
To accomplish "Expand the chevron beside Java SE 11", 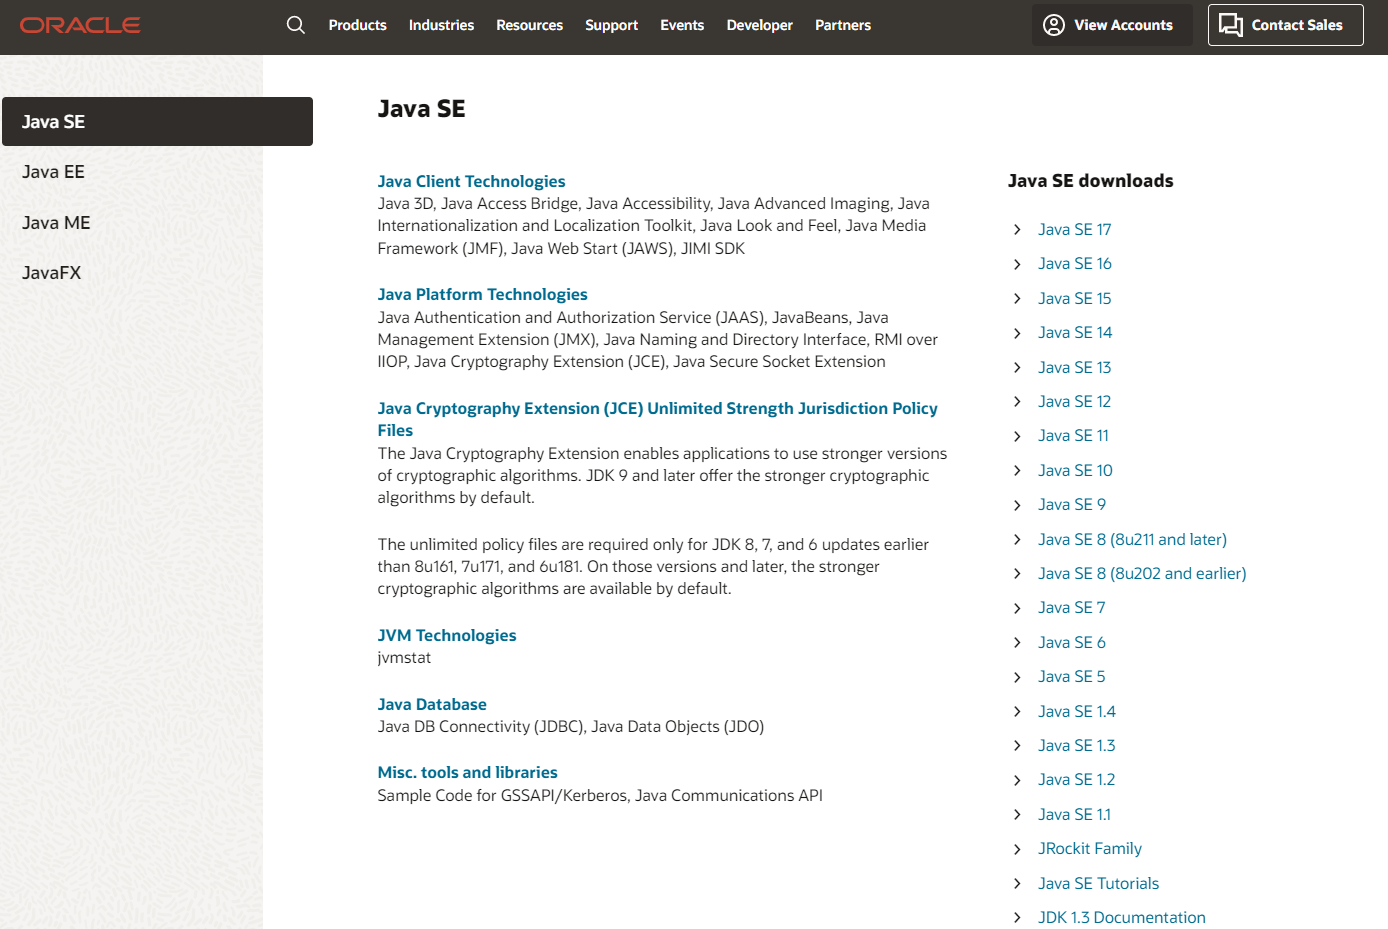I will (1017, 436).
